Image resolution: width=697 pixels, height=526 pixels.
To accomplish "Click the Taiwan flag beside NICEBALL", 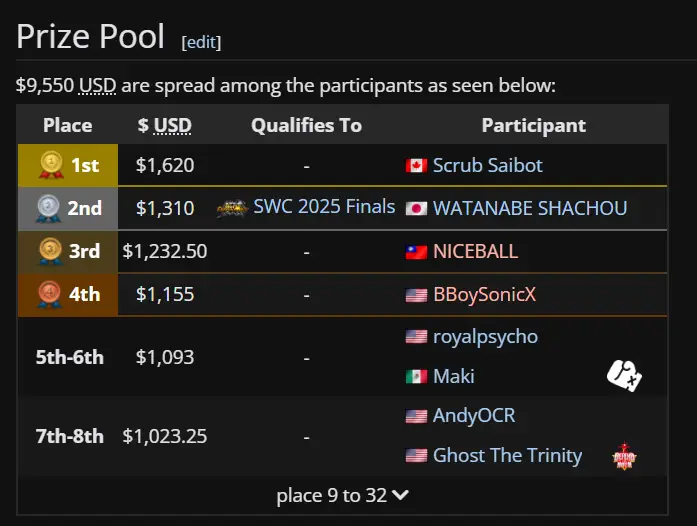I will (x=416, y=252).
